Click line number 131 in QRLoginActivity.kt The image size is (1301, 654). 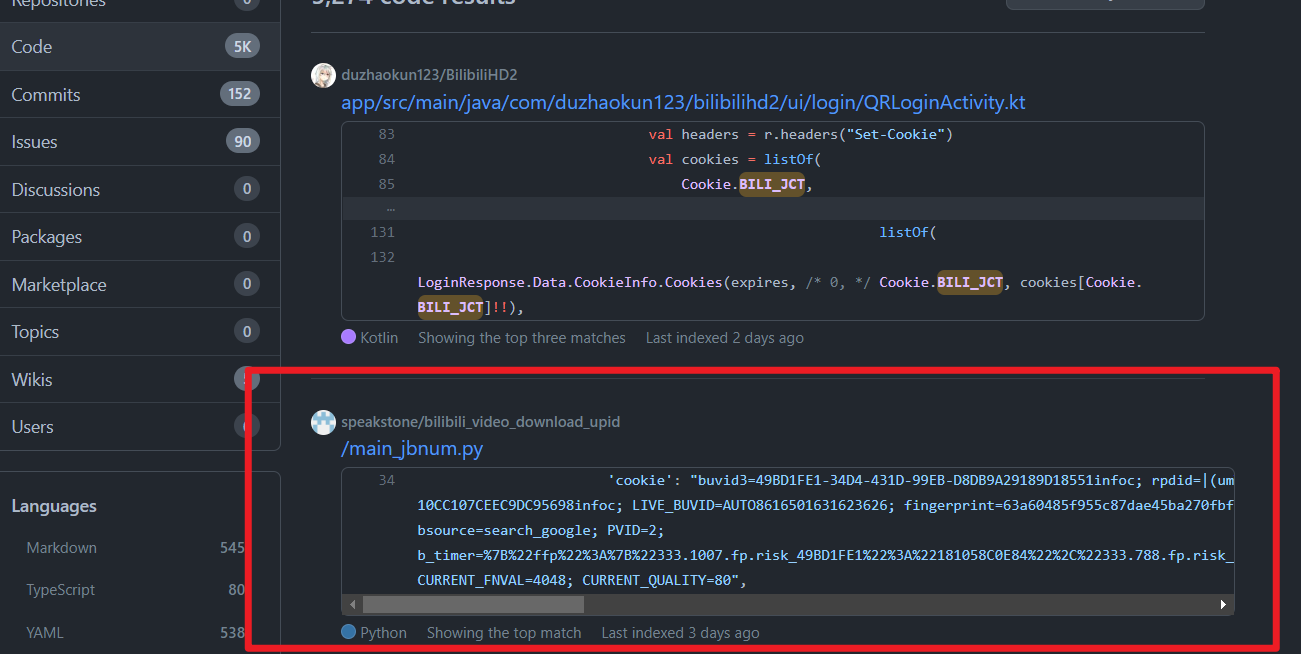382,232
